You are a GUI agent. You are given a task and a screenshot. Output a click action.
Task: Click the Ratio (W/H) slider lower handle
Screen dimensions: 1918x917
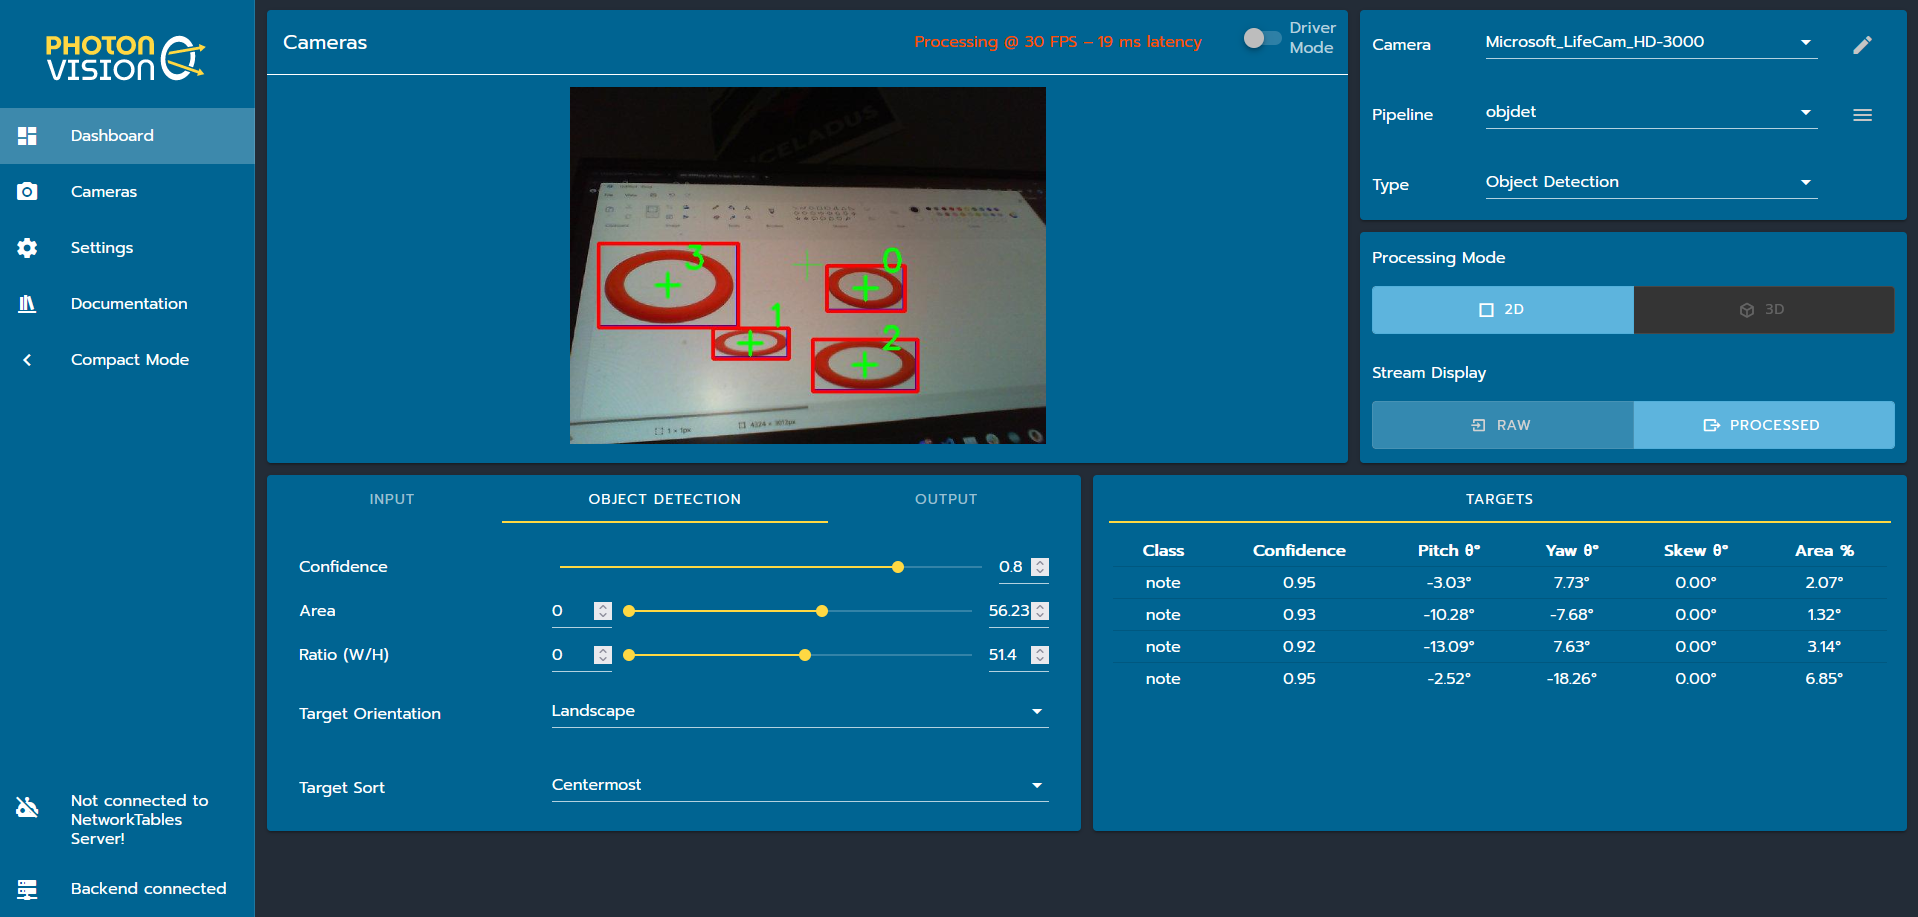(629, 655)
